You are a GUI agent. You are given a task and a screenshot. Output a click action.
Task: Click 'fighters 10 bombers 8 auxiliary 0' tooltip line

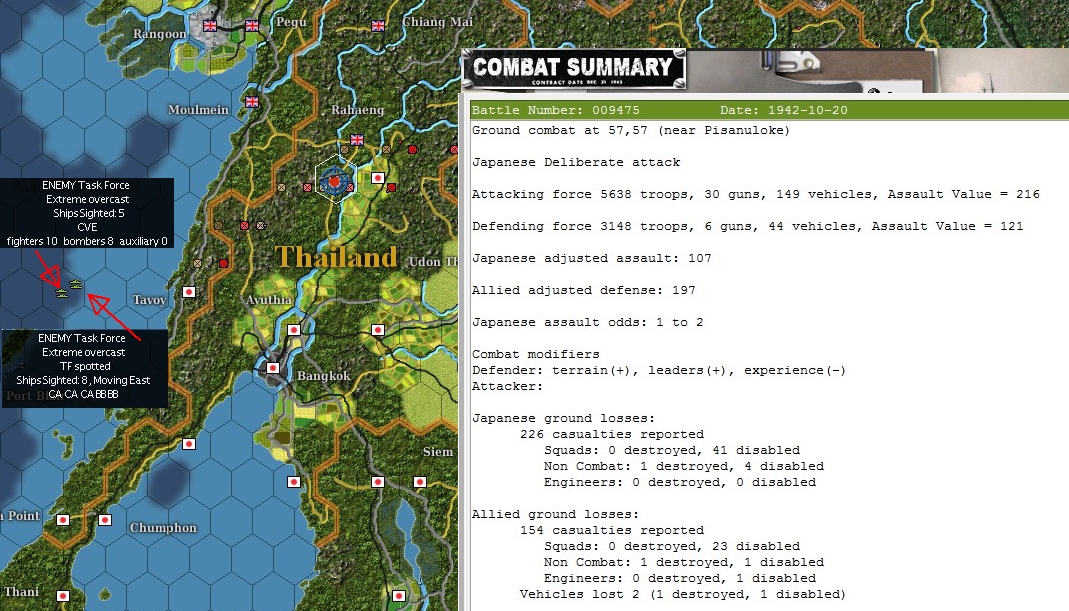tap(87, 241)
